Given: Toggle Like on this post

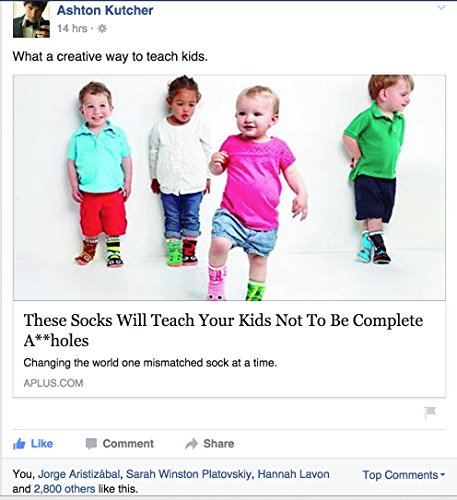Looking at the screenshot, I should (33, 444).
